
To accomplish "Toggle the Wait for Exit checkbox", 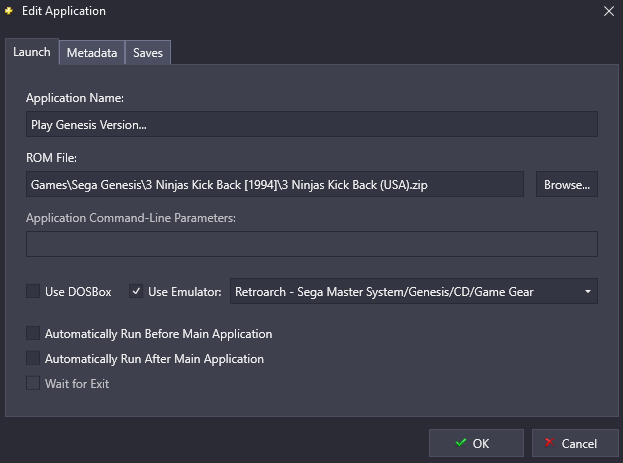I will tap(34, 383).
